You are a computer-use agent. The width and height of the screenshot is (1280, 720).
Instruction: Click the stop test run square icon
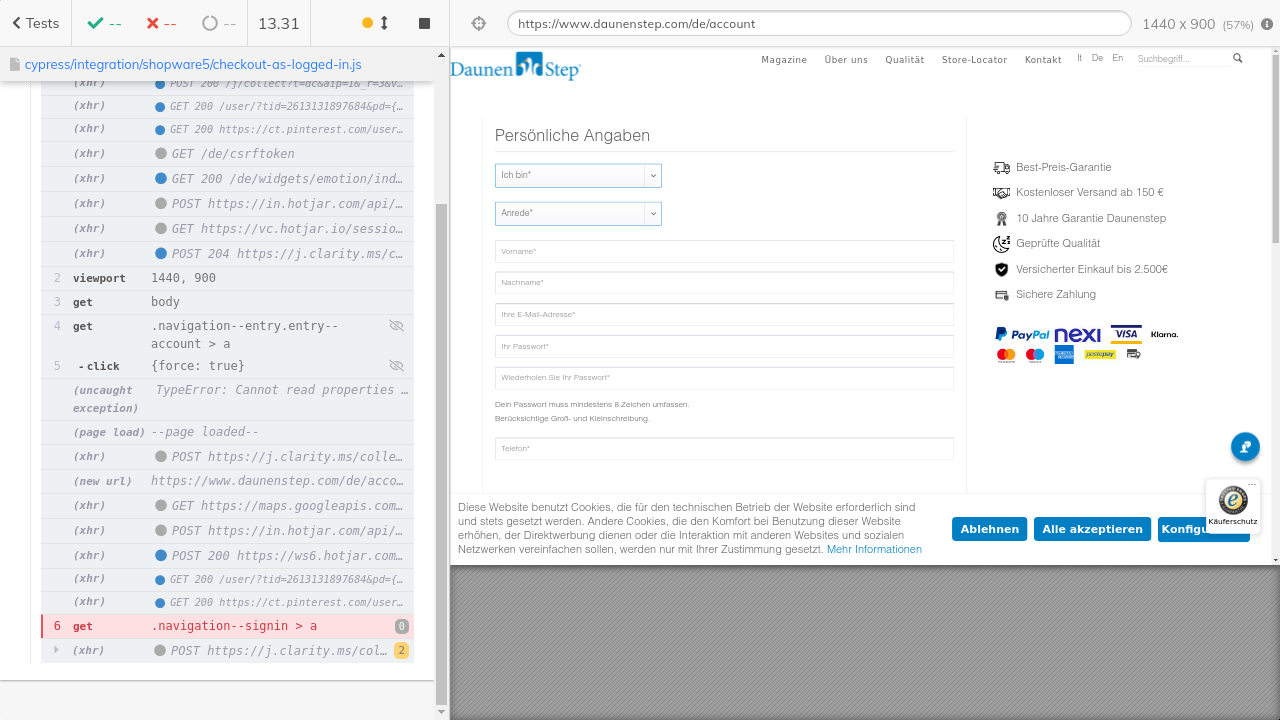point(424,23)
